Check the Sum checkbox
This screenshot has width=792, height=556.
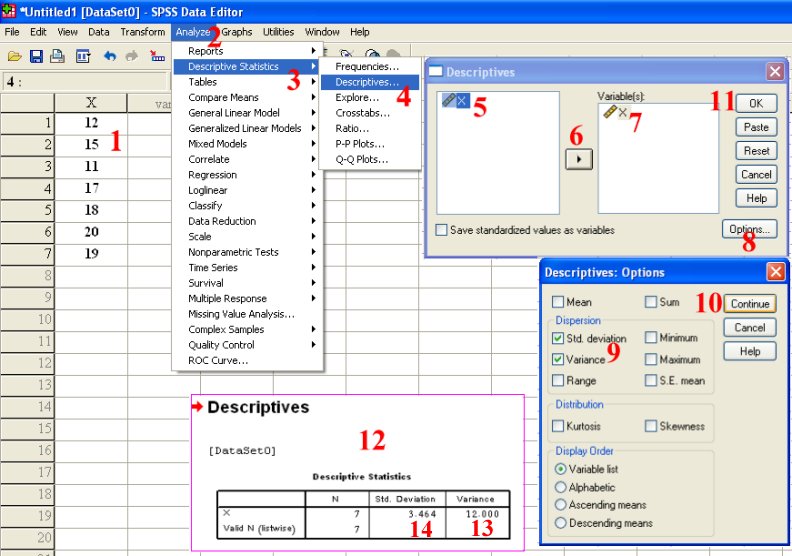coord(651,302)
